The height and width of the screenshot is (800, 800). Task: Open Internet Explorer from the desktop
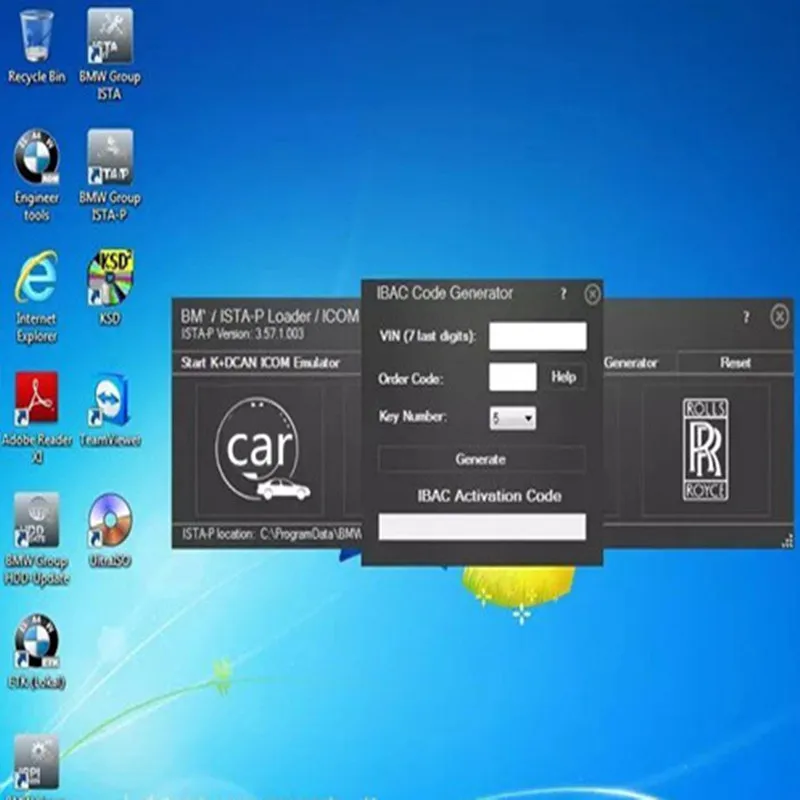click(36, 296)
